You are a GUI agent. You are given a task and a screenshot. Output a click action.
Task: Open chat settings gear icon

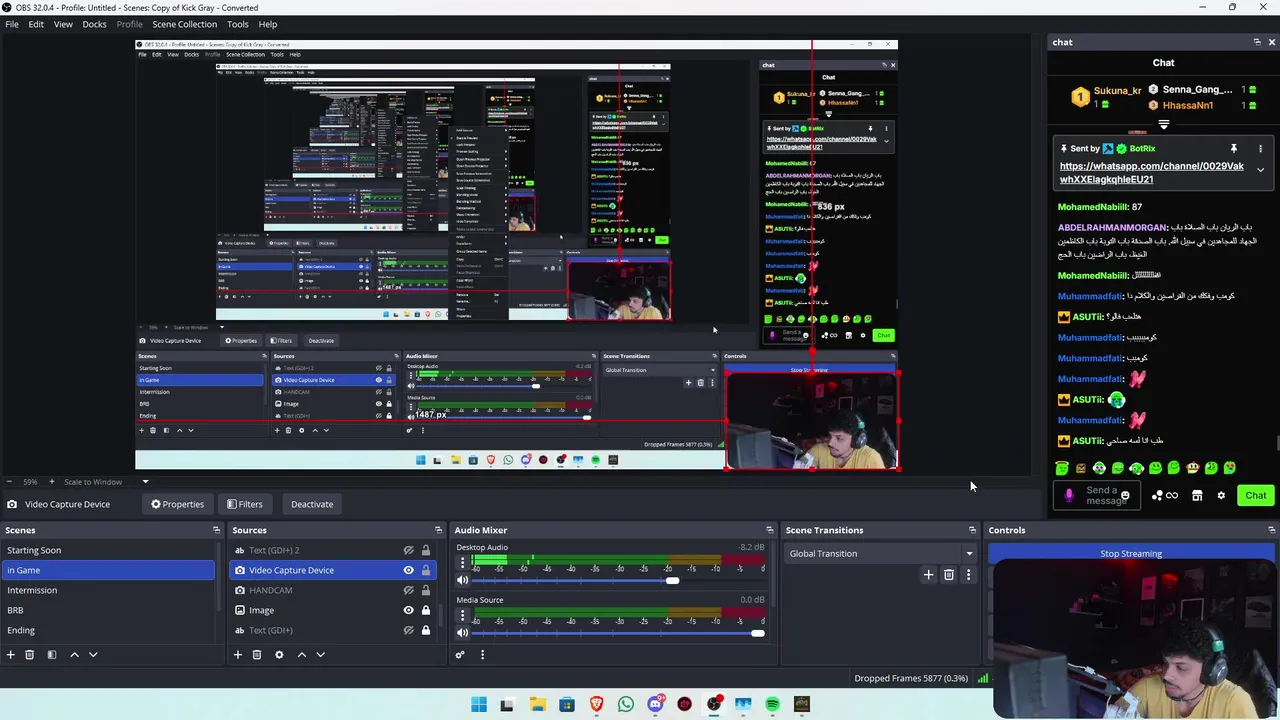[x=1220, y=495]
